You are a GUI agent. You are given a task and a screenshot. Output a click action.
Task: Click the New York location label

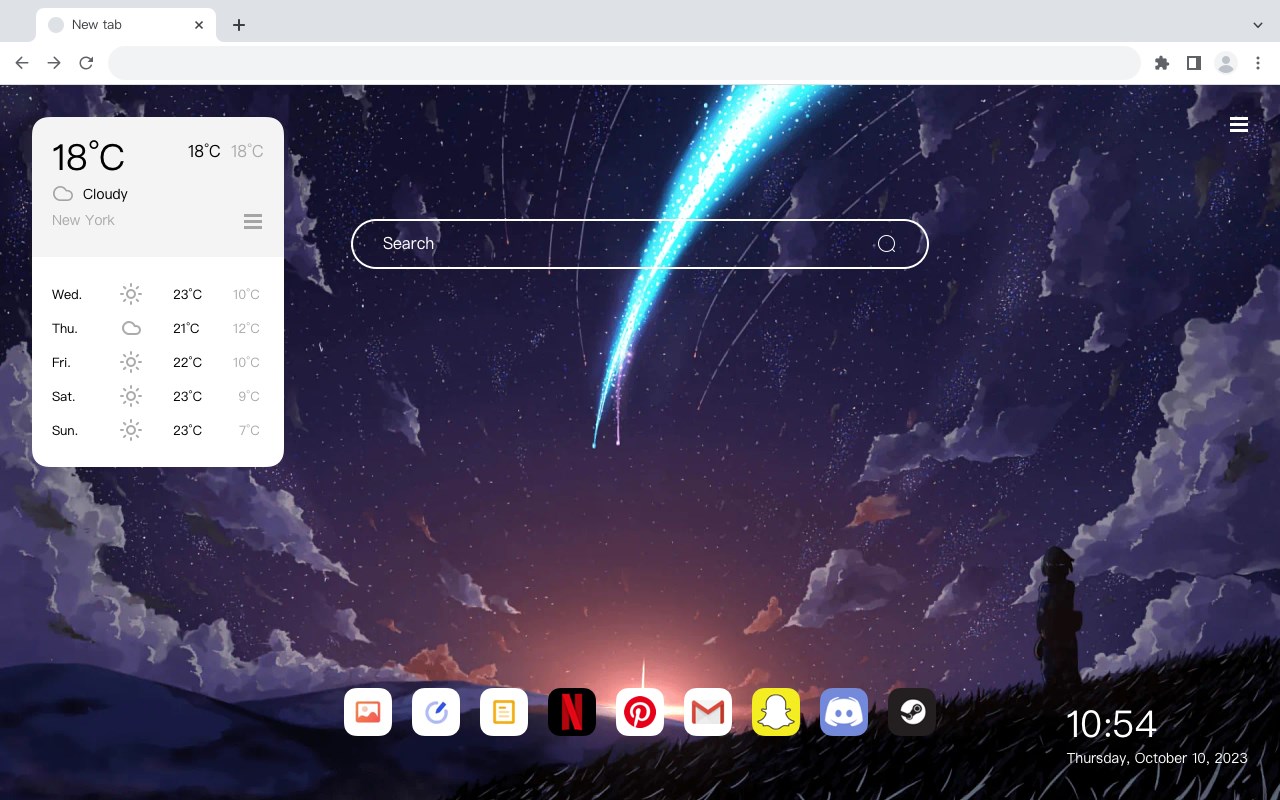pos(83,220)
